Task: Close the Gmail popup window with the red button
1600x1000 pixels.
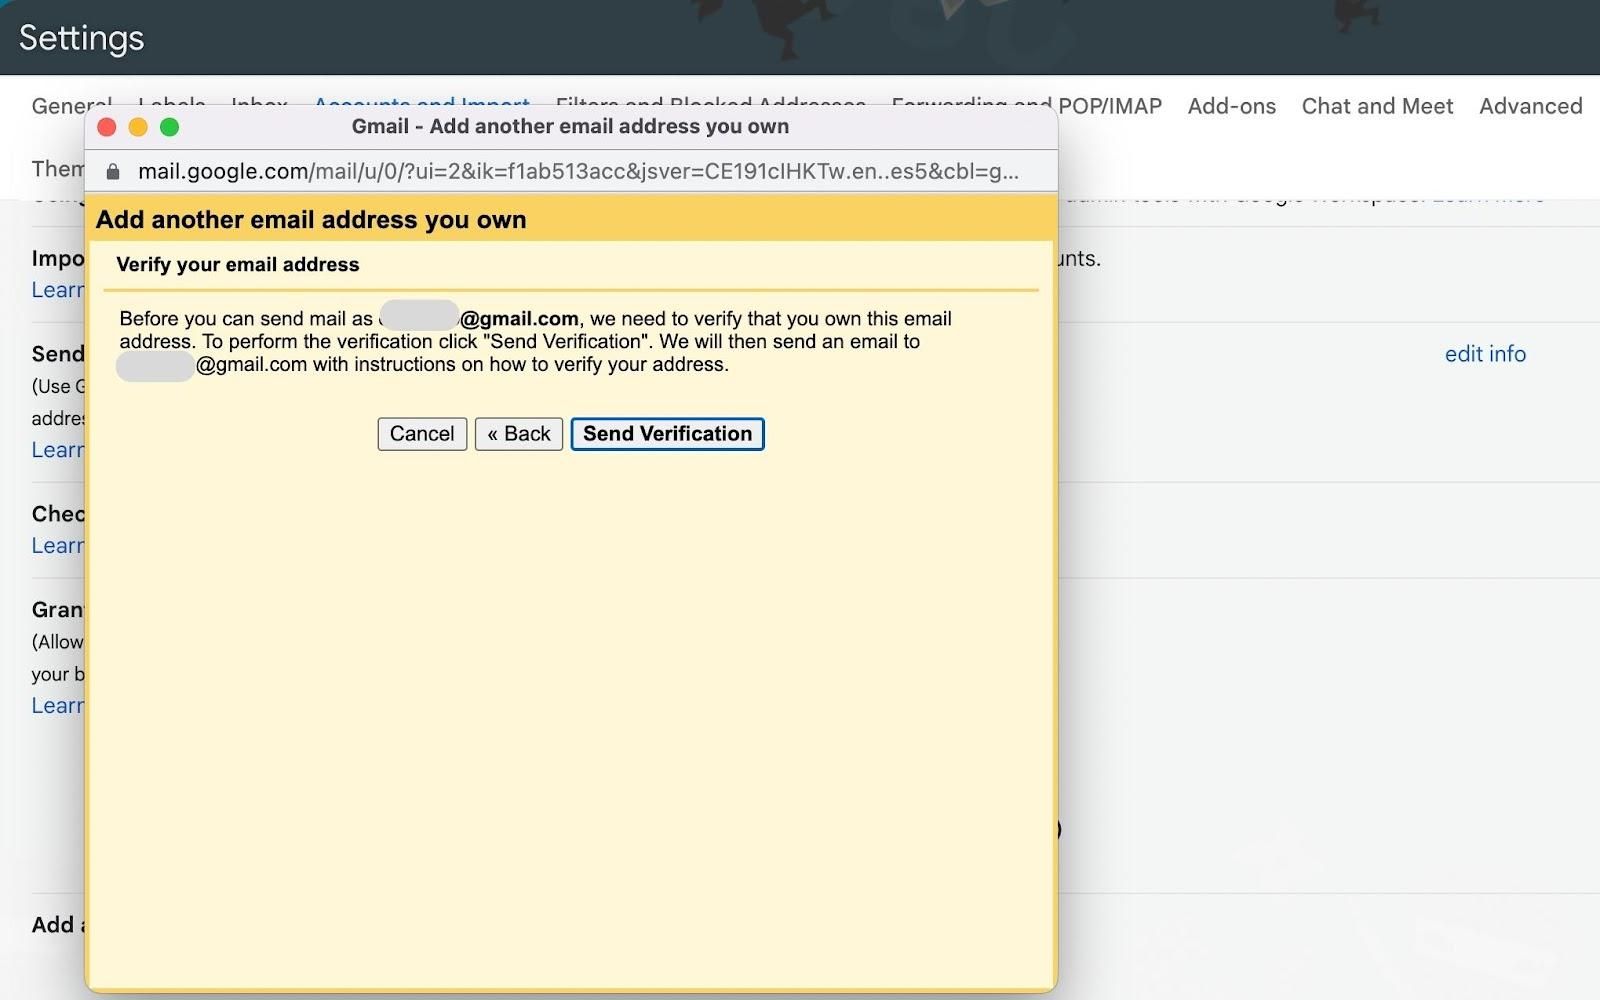Action: (x=107, y=127)
